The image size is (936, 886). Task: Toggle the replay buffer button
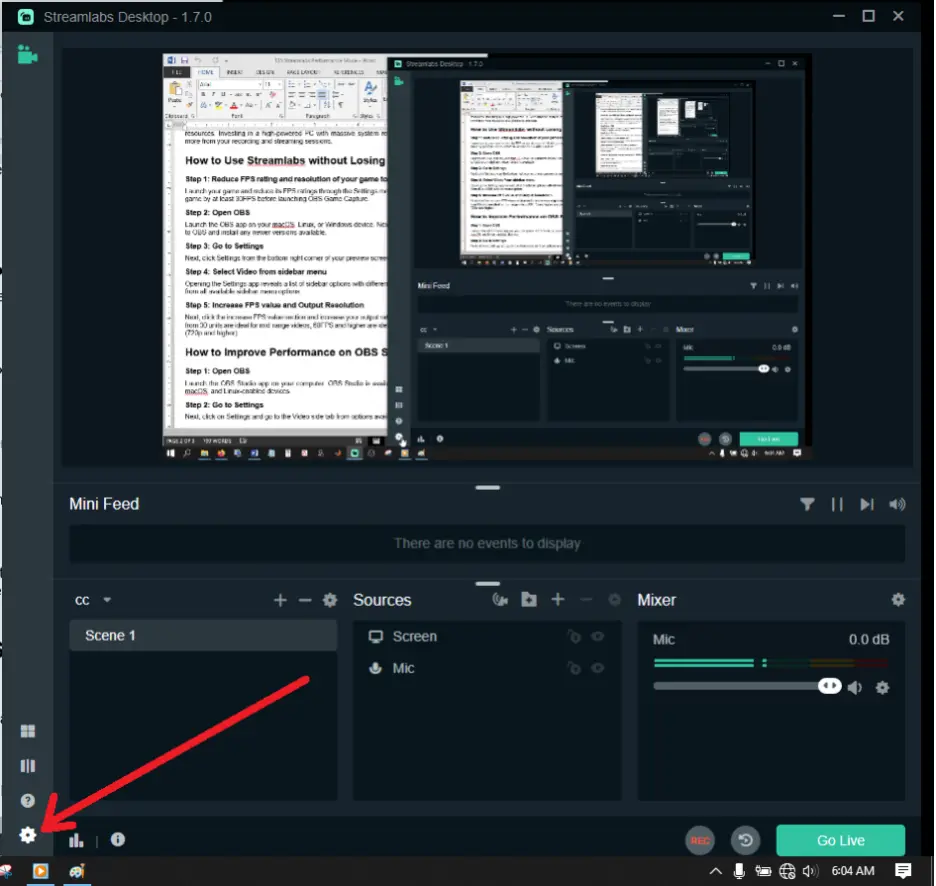click(x=746, y=840)
